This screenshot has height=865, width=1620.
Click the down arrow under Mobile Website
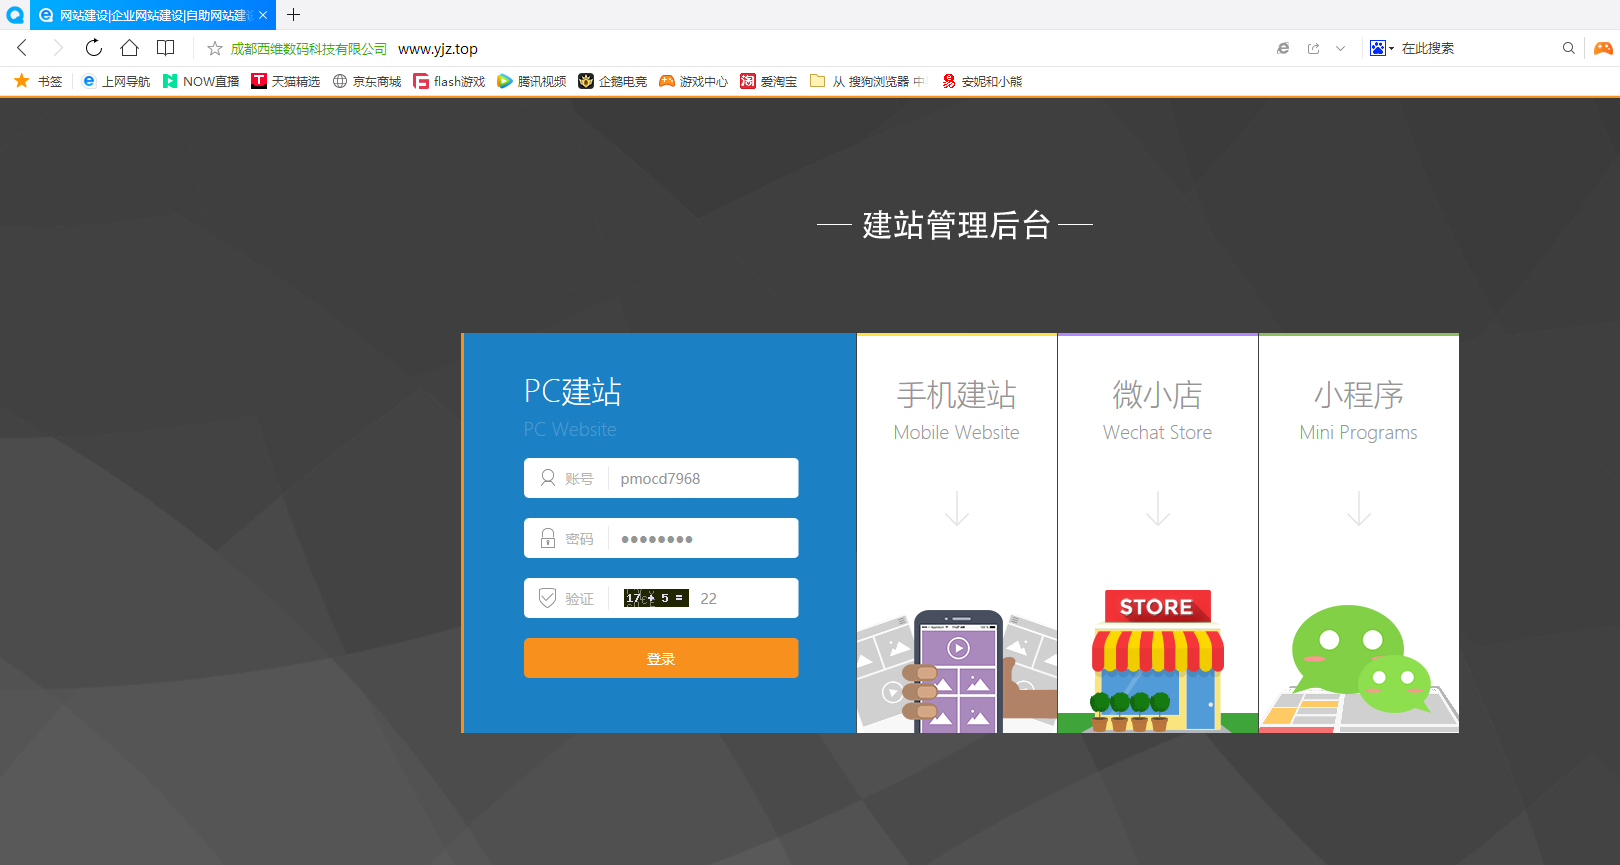coord(957,508)
